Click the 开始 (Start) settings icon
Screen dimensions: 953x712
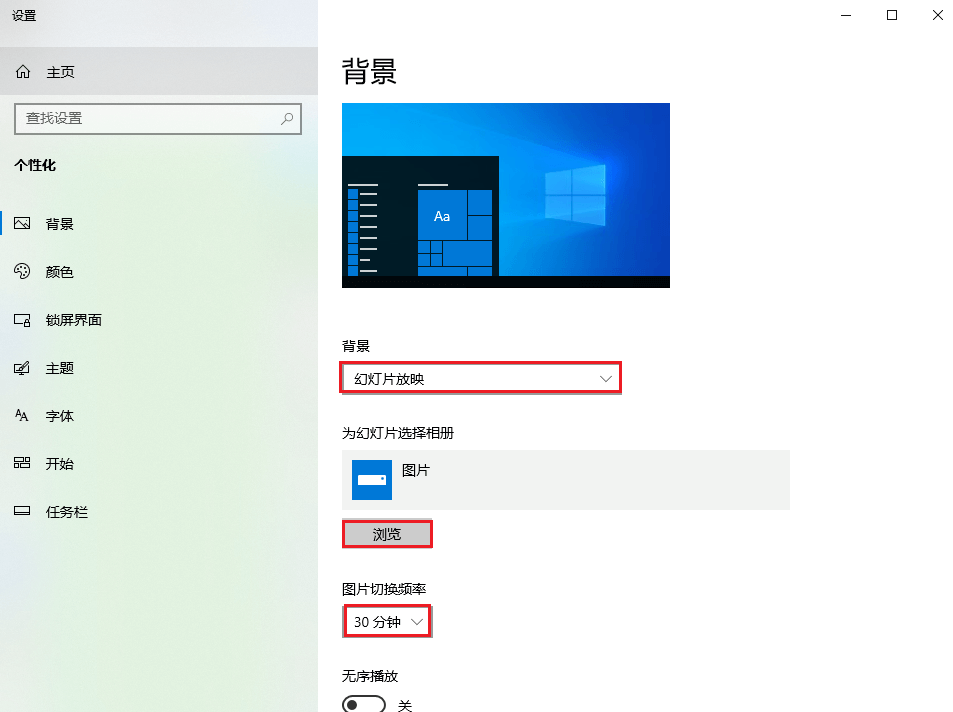pyautogui.click(x=22, y=464)
